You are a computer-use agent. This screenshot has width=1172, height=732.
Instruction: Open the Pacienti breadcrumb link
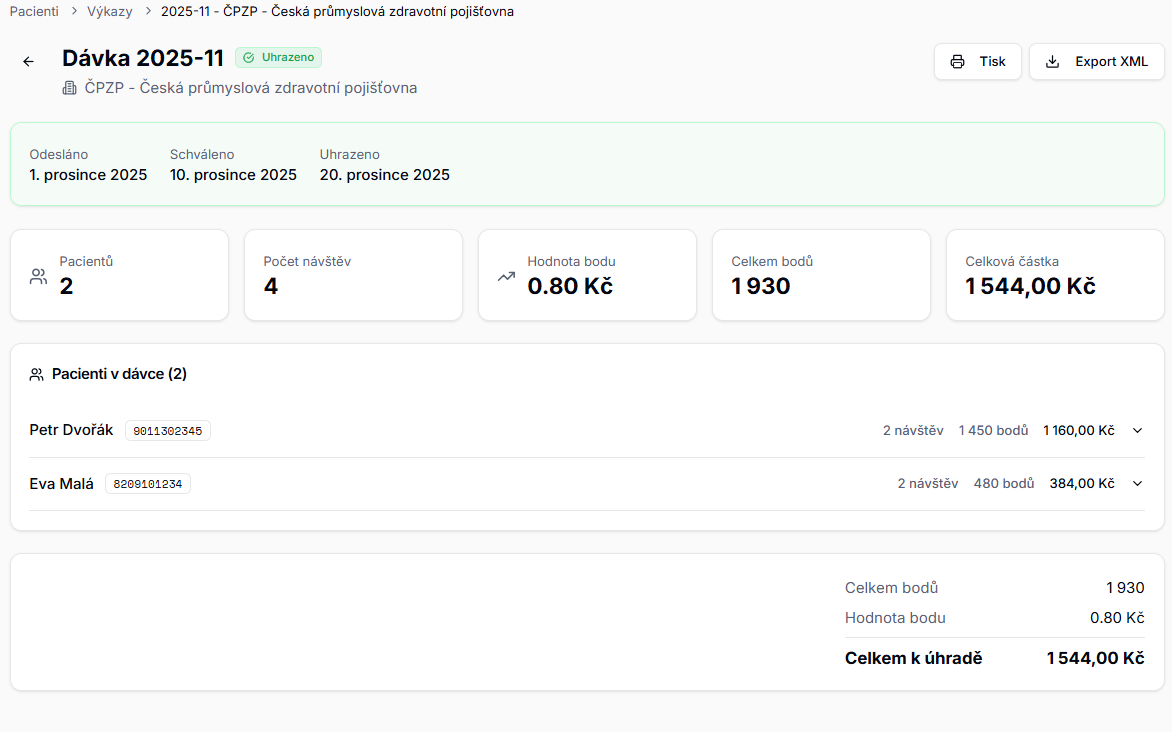coord(34,11)
